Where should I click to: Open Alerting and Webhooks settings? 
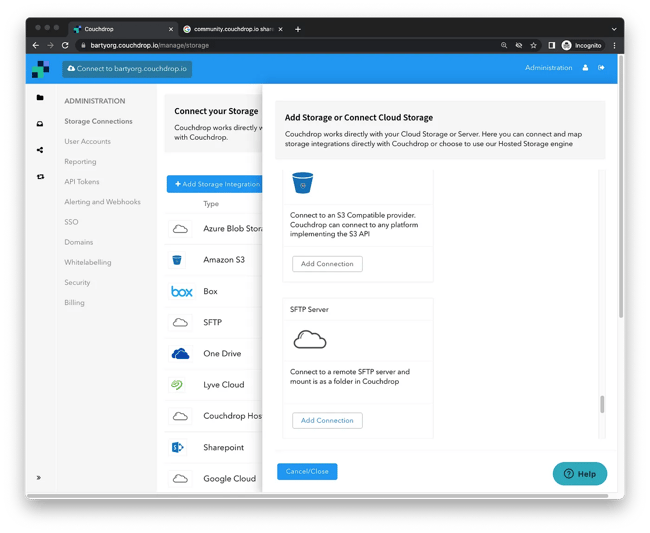point(102,202)
